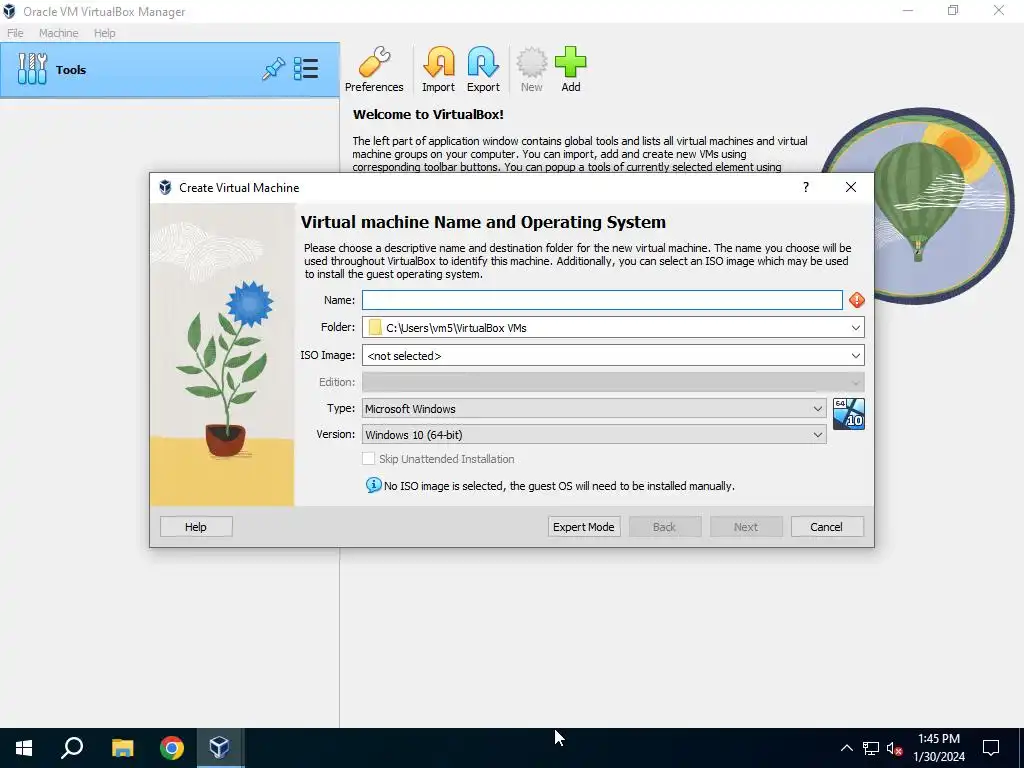Image resolution: width=1024 pixels, height=768 pixels.
Task: Click the Back button
Action: pyautogui.click(x=665, y=527)
